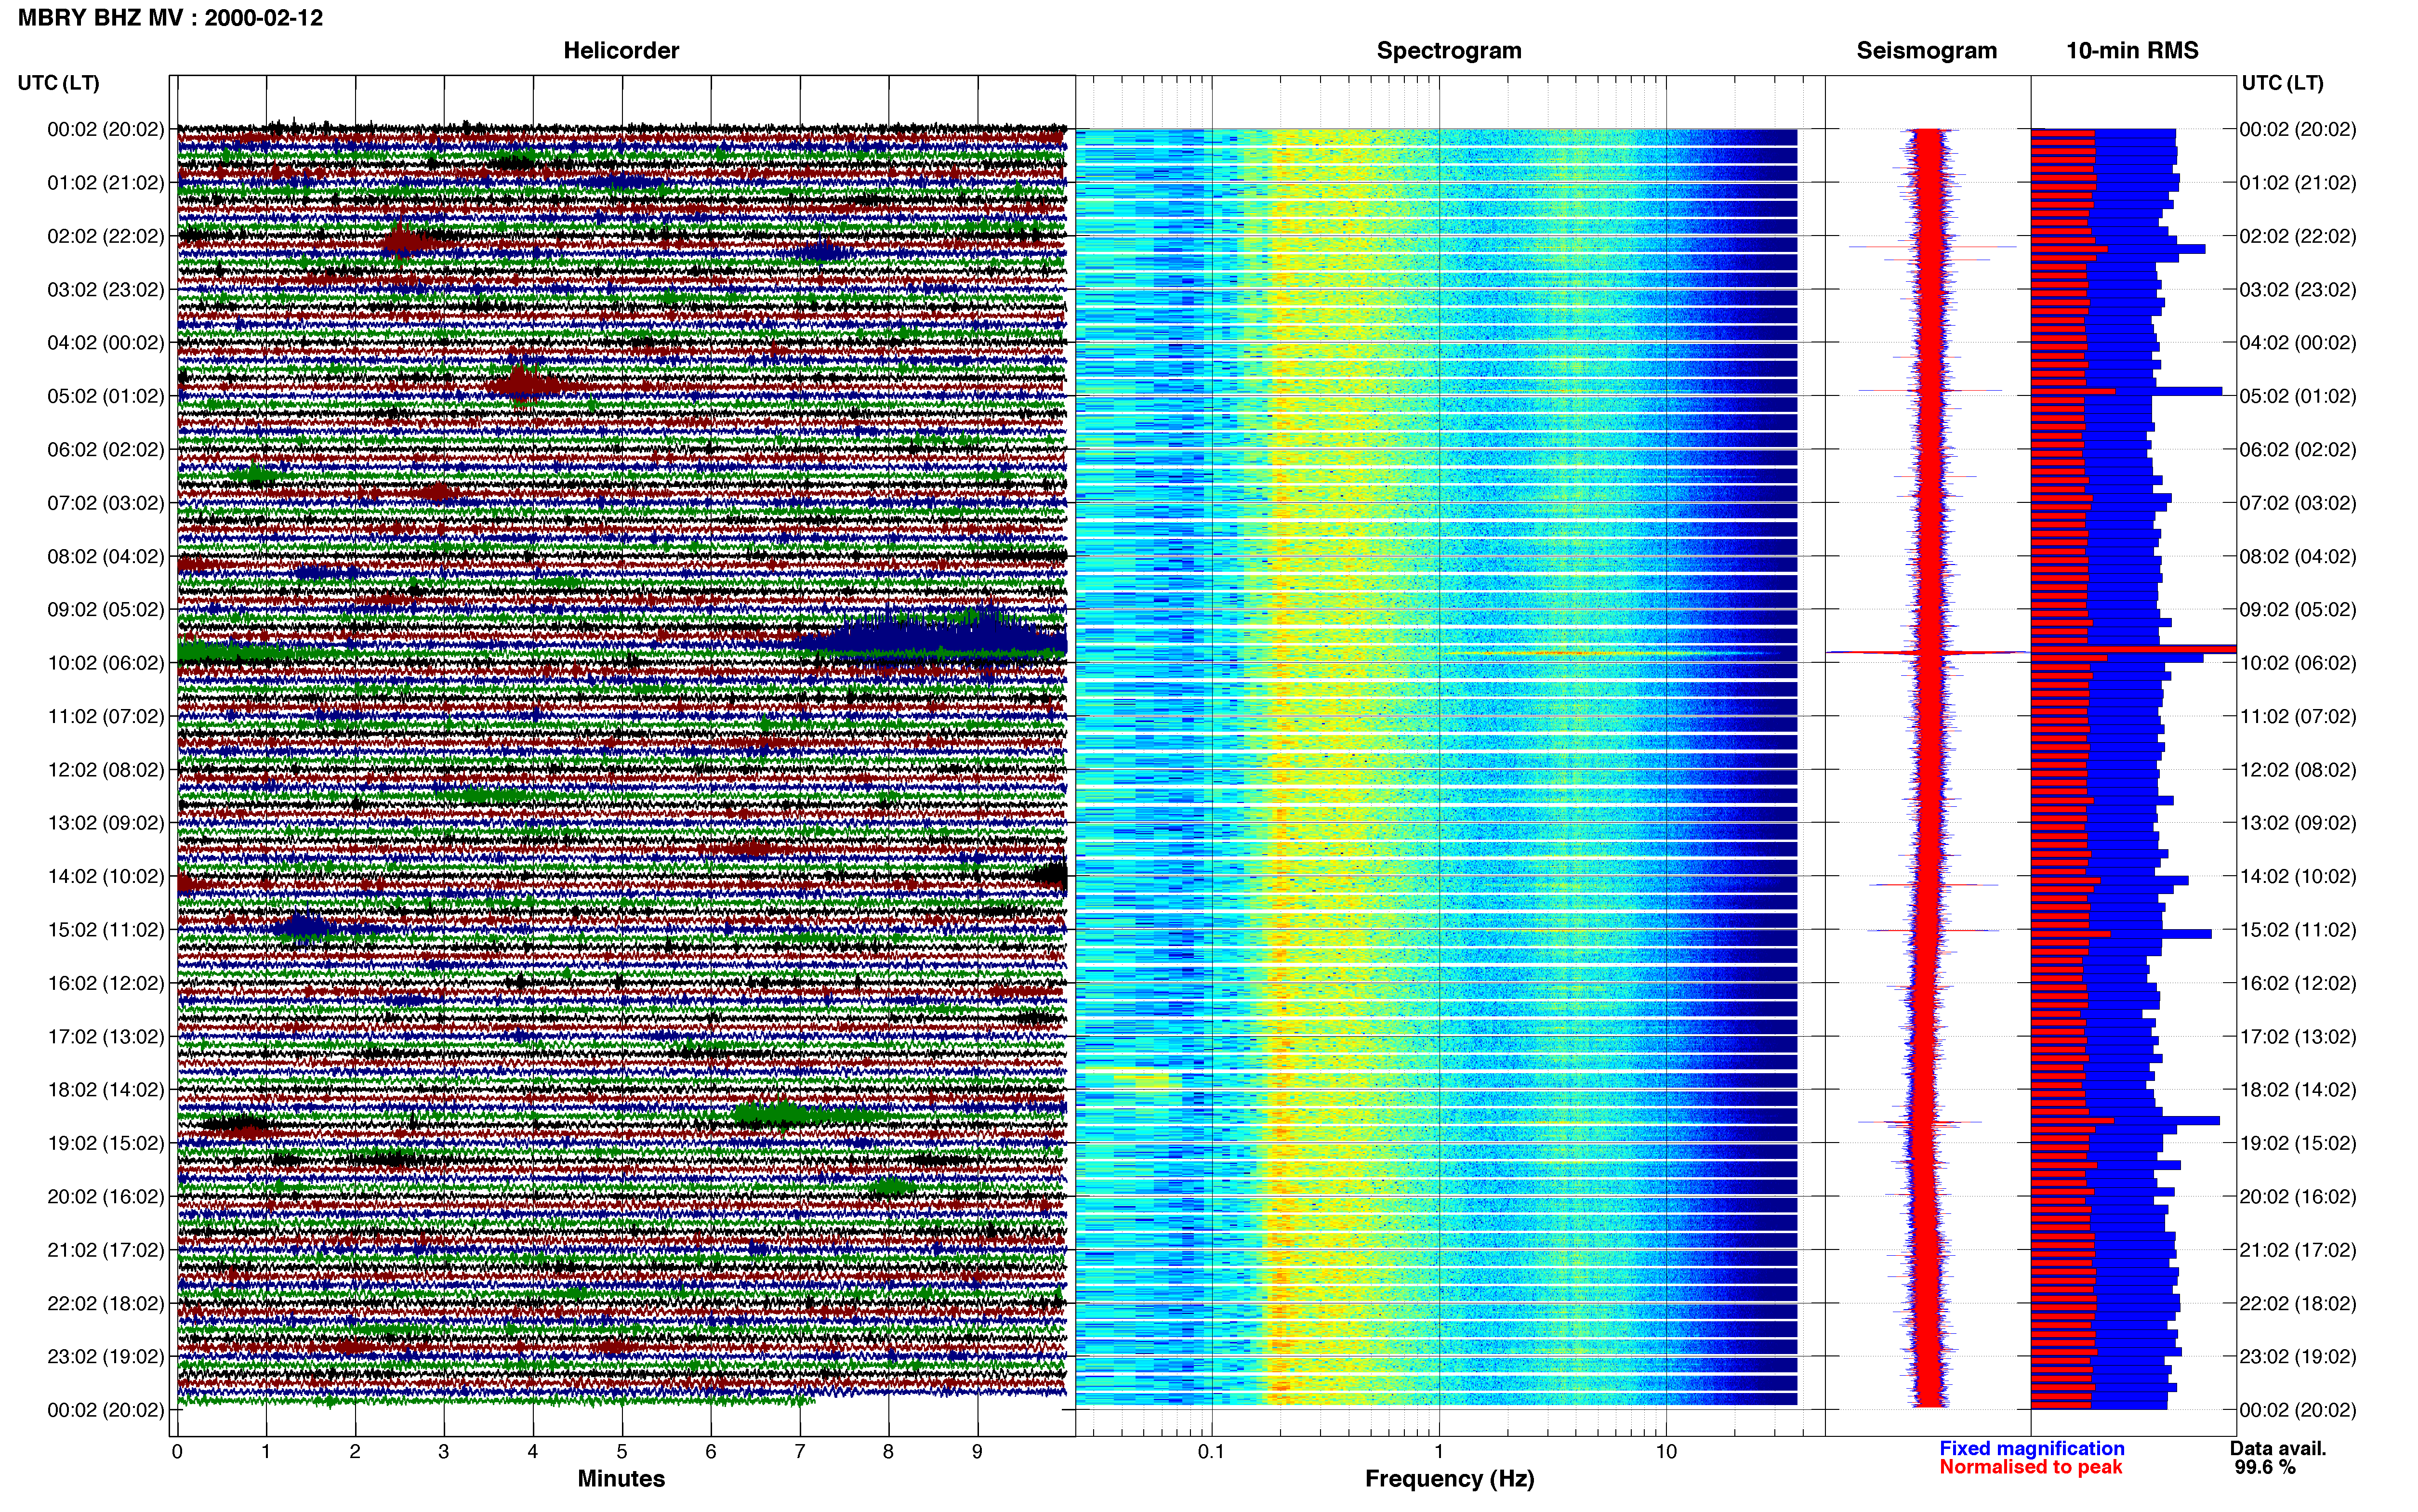Click the "08:02 (04:02)" time label beside the Helicorder
Viewport: 2418px width, 1512px height.
105,556
